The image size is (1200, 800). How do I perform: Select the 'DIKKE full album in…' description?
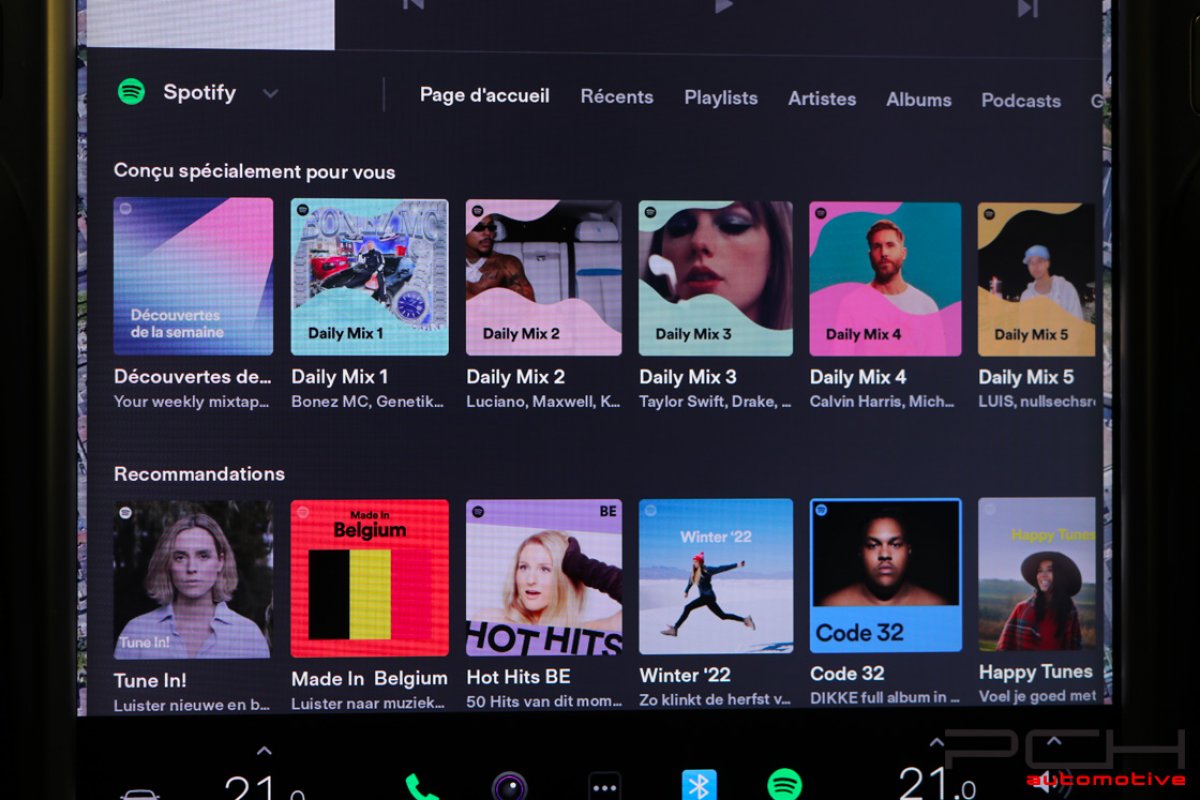[x=884, y=697]
